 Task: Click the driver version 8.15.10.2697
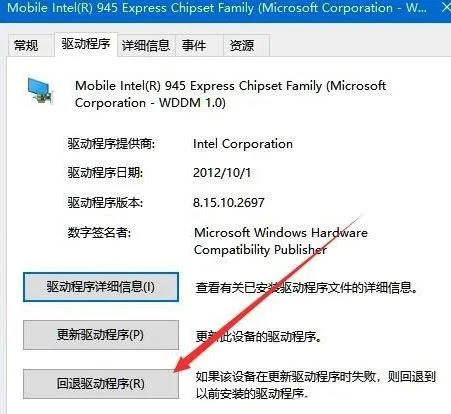pyautogui.click(x=229, y=202)
